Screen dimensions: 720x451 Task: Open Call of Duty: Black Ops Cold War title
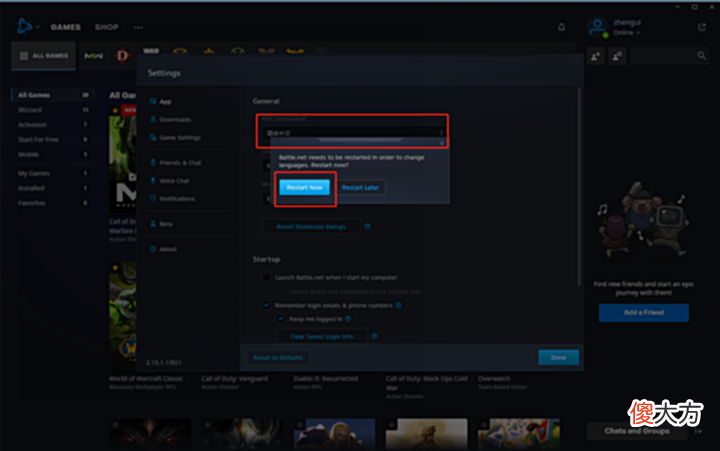tap(426, 383)
